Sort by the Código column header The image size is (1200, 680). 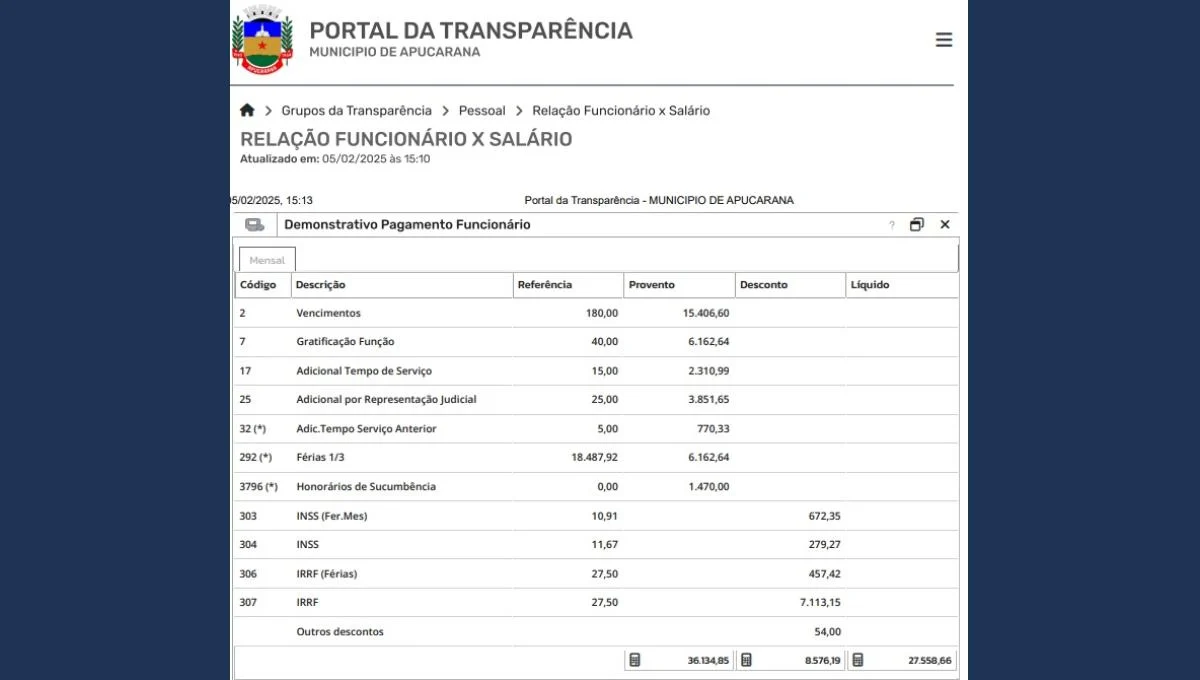pyautogui.click(x=258, y=285)
